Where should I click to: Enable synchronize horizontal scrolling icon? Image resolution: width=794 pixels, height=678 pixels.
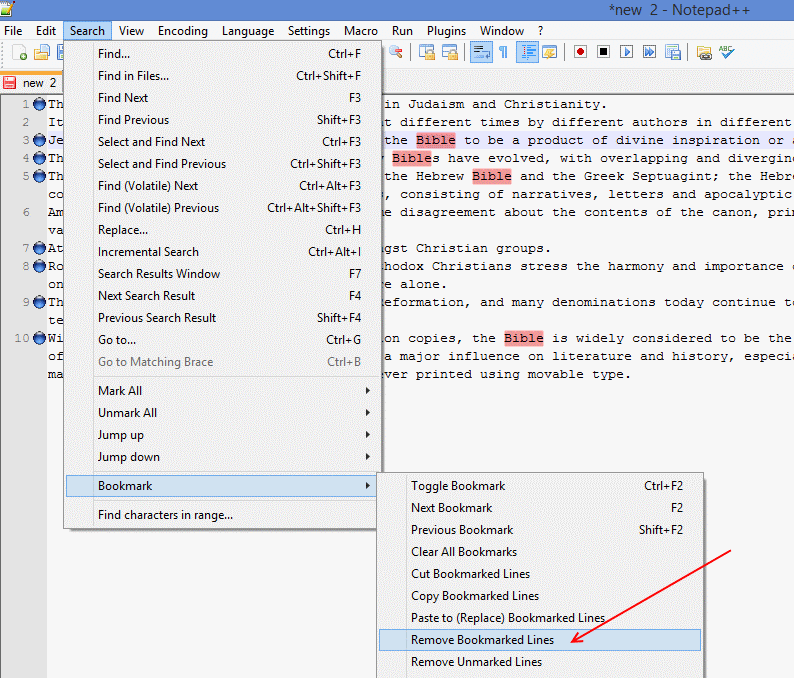pos(450,52)
